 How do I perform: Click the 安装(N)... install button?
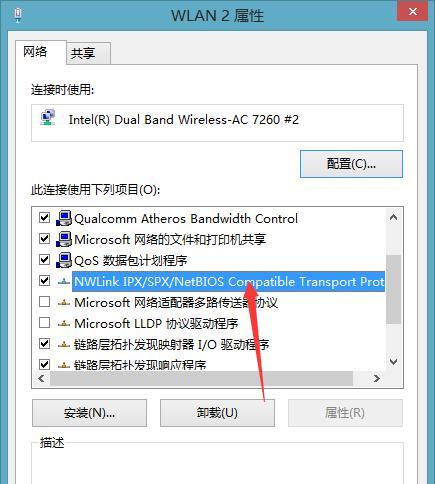pyautogui.click(x=89, y=413)
